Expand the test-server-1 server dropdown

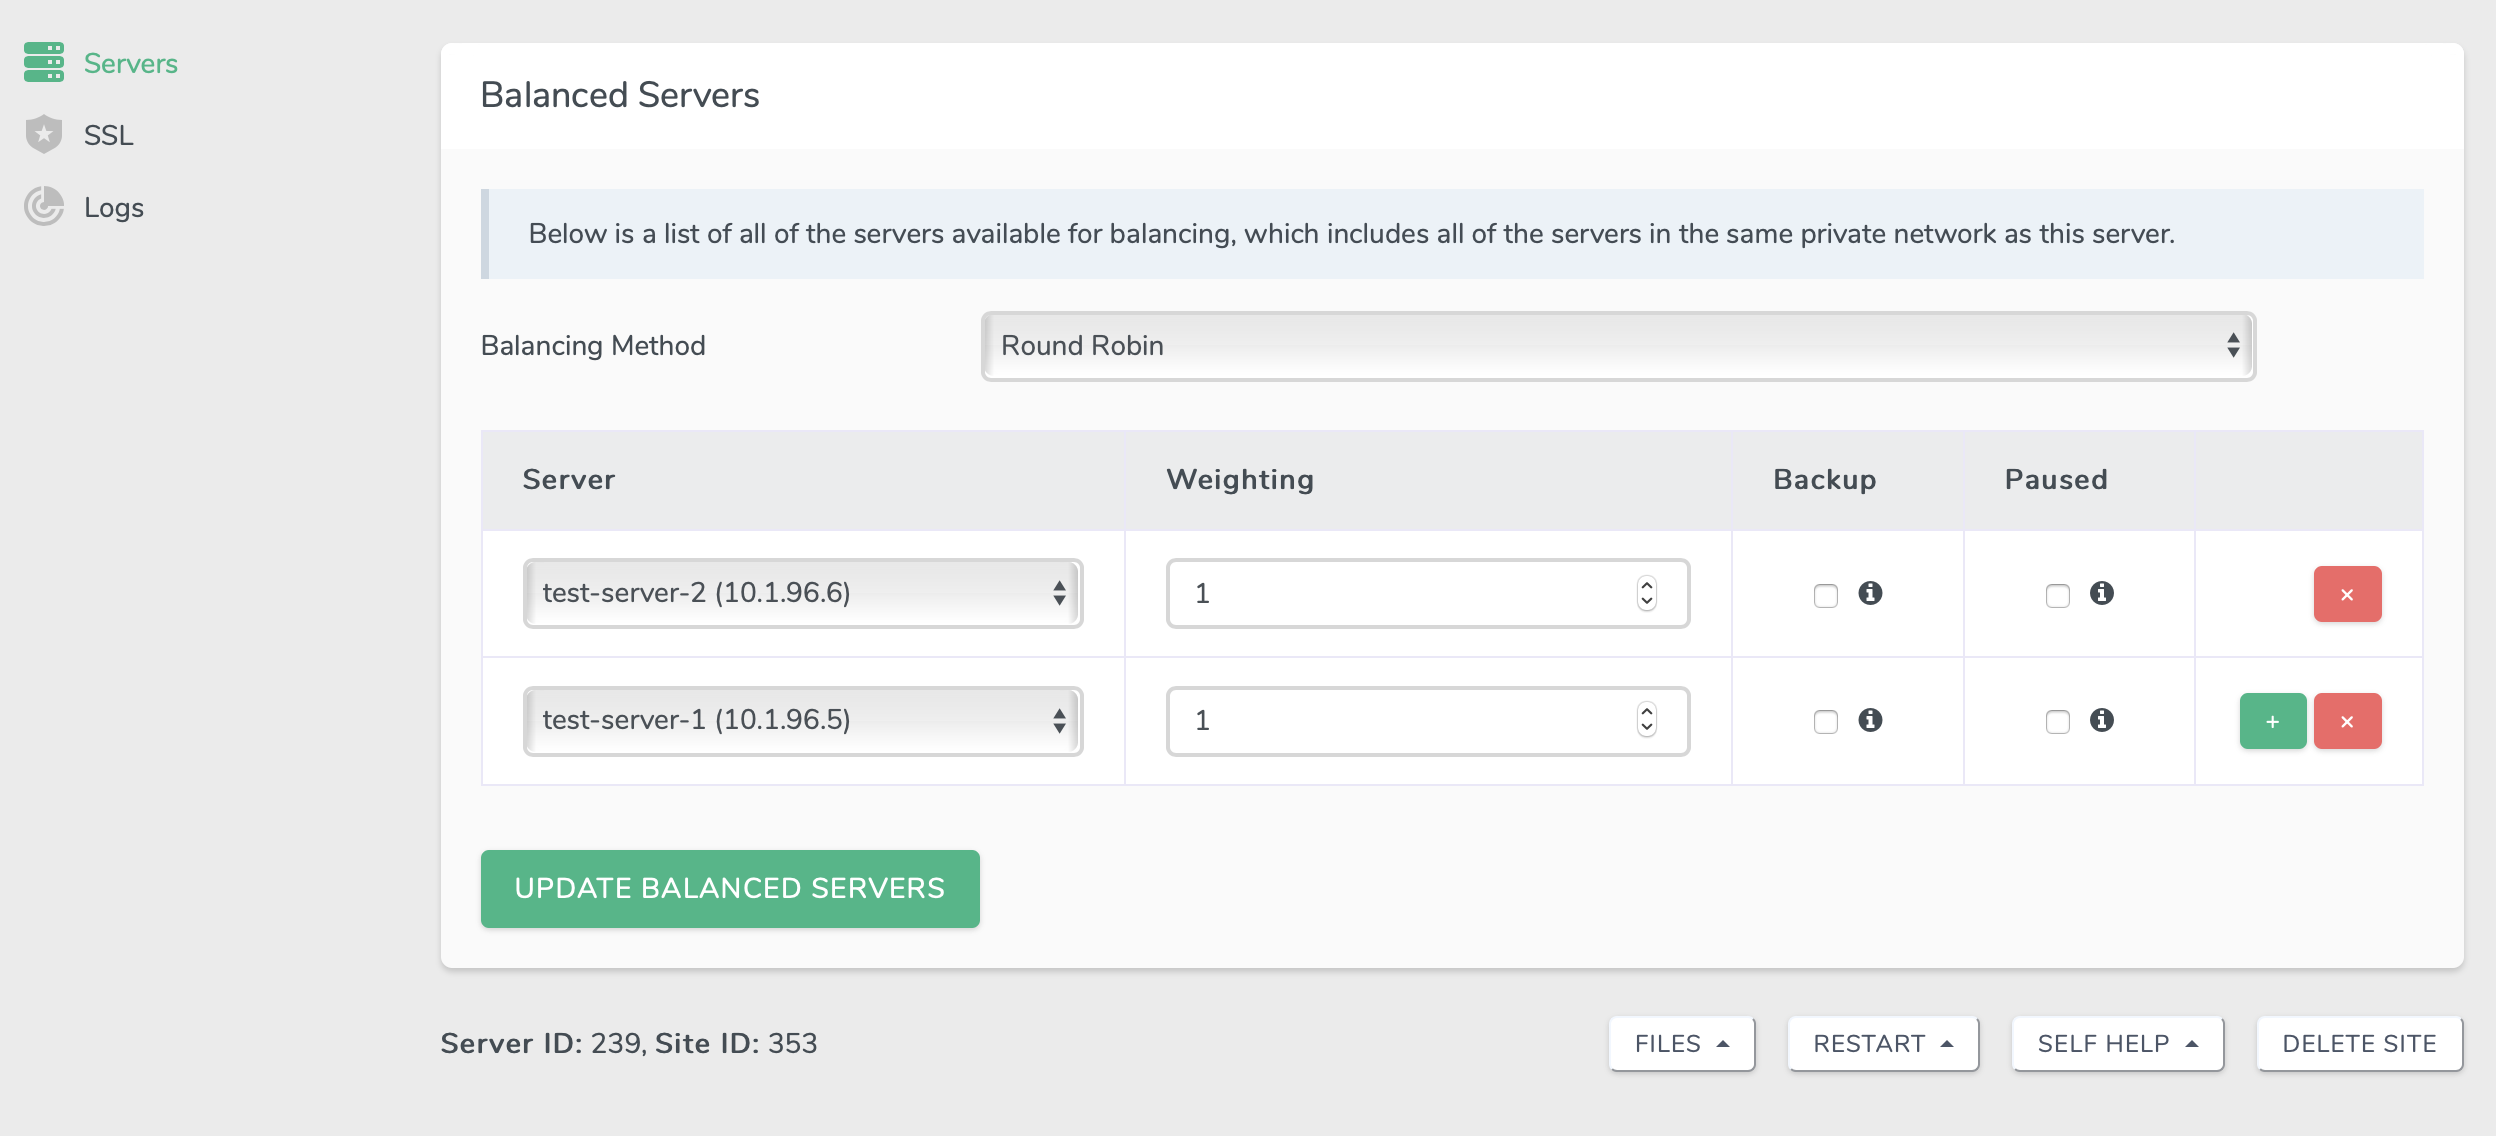pos(803,720)
